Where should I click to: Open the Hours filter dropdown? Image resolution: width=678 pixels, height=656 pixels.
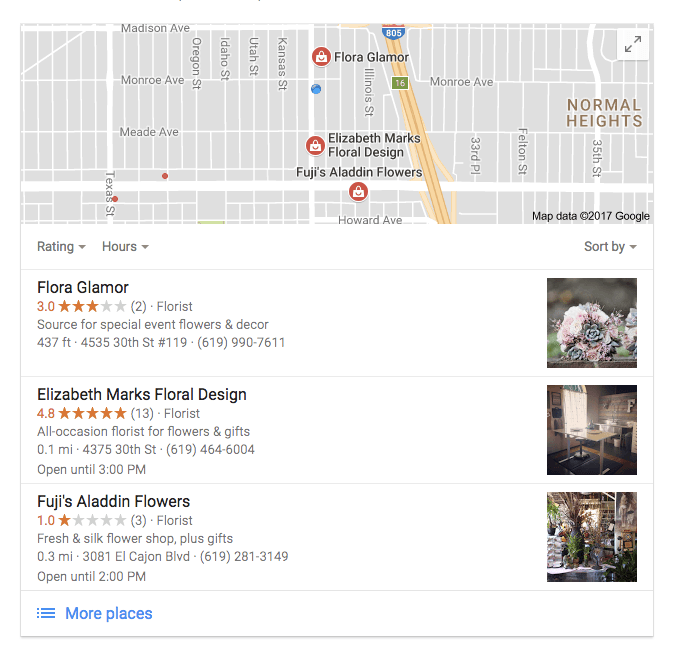(125, 246)
